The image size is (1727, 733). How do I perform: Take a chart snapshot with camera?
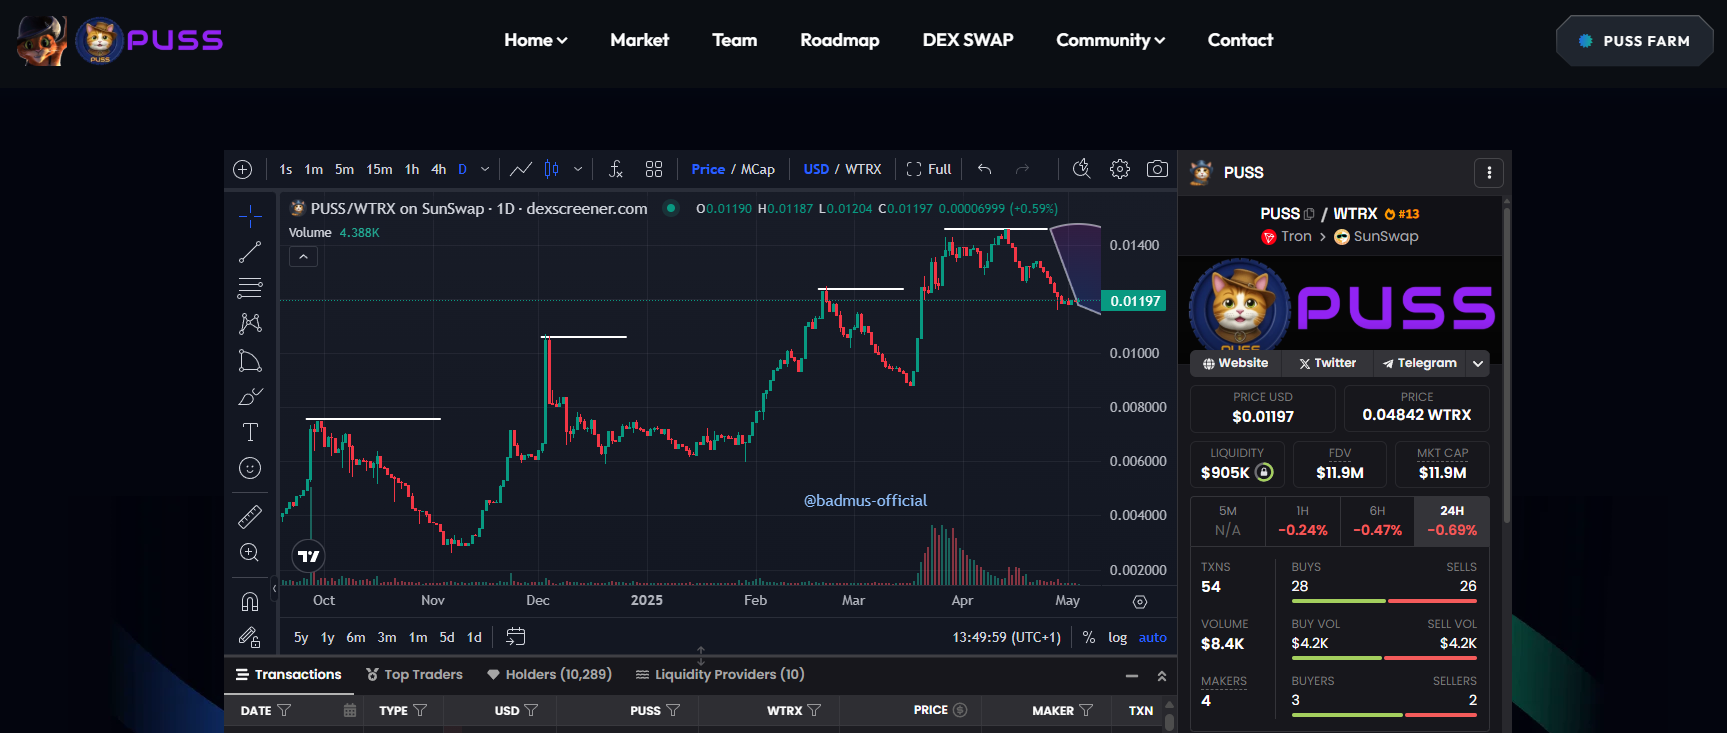pos(1157,169)
